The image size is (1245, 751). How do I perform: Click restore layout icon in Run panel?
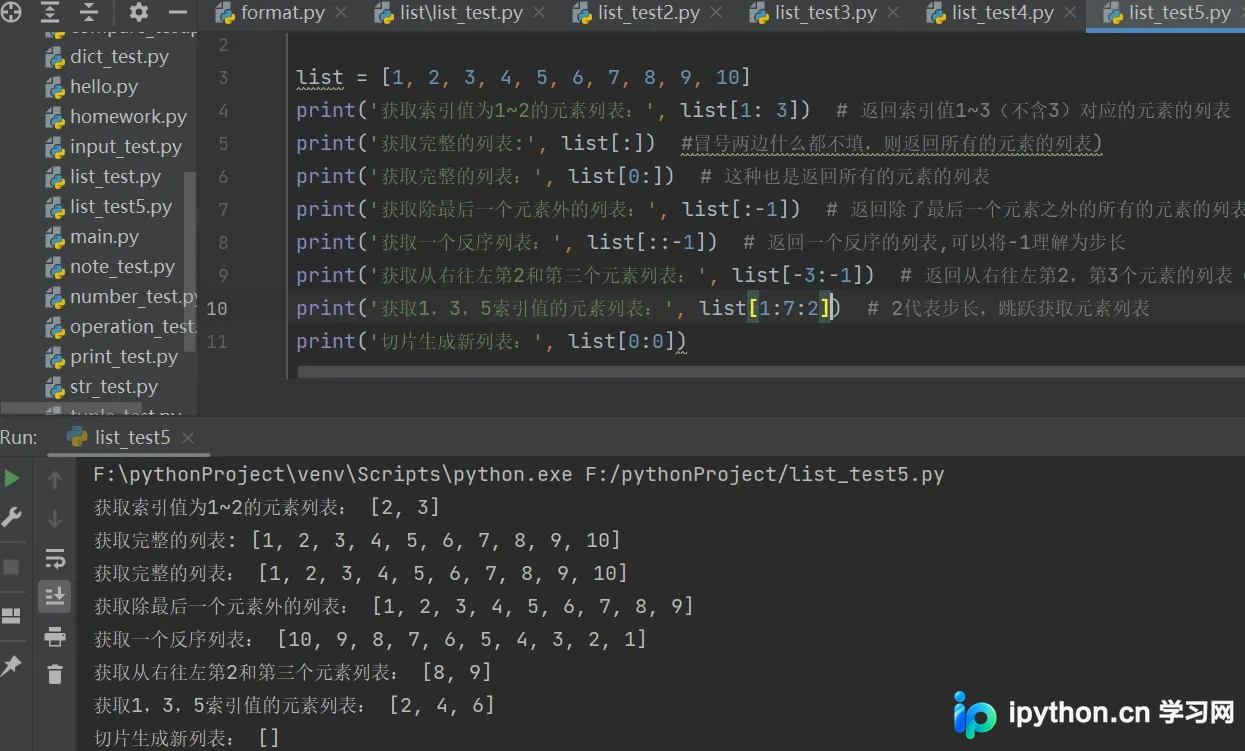pos(11,616)
